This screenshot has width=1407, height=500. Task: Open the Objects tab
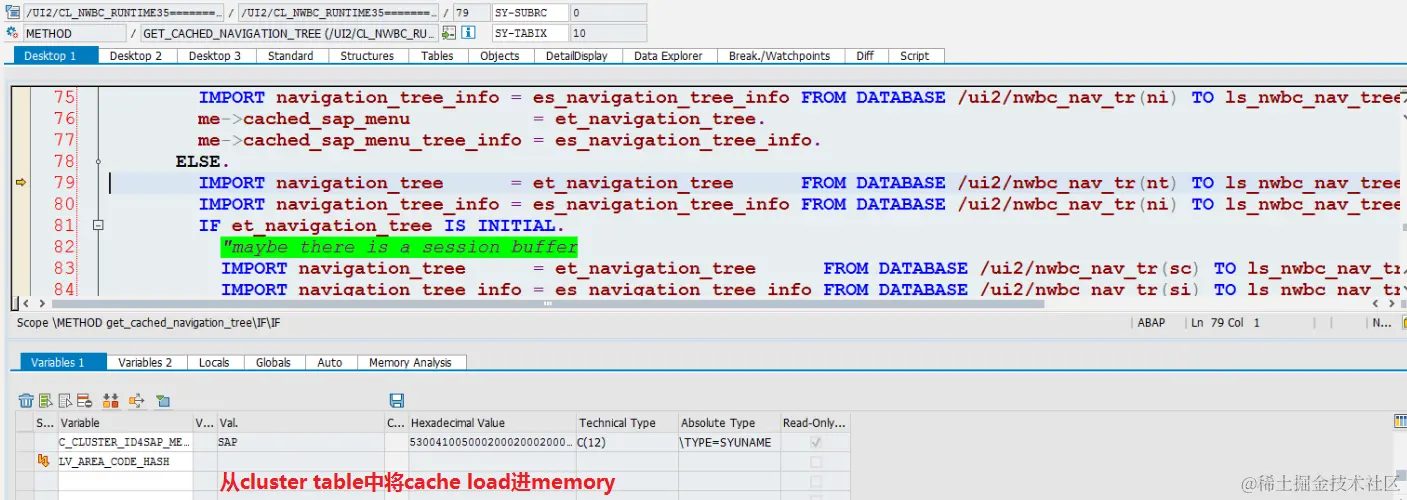500,56
